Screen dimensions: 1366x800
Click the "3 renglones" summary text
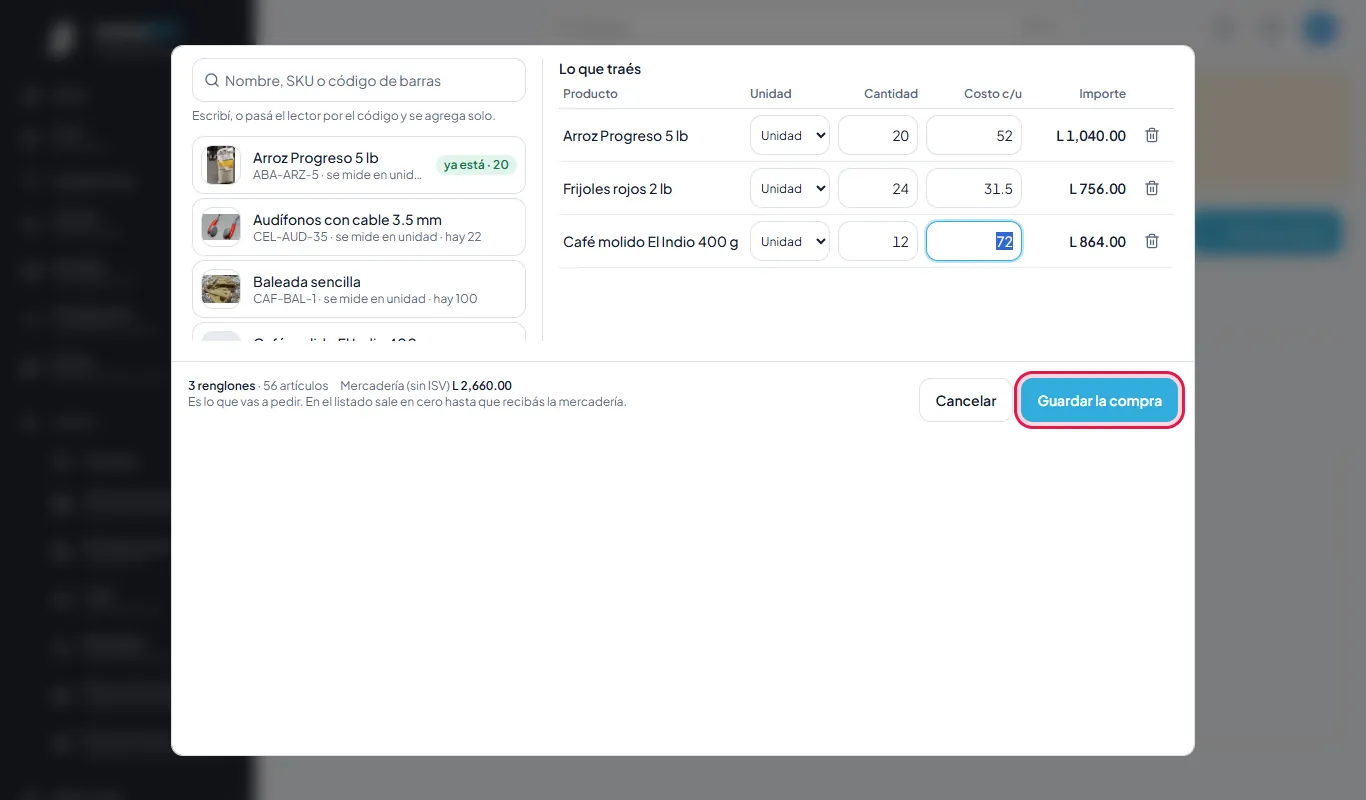222,385
